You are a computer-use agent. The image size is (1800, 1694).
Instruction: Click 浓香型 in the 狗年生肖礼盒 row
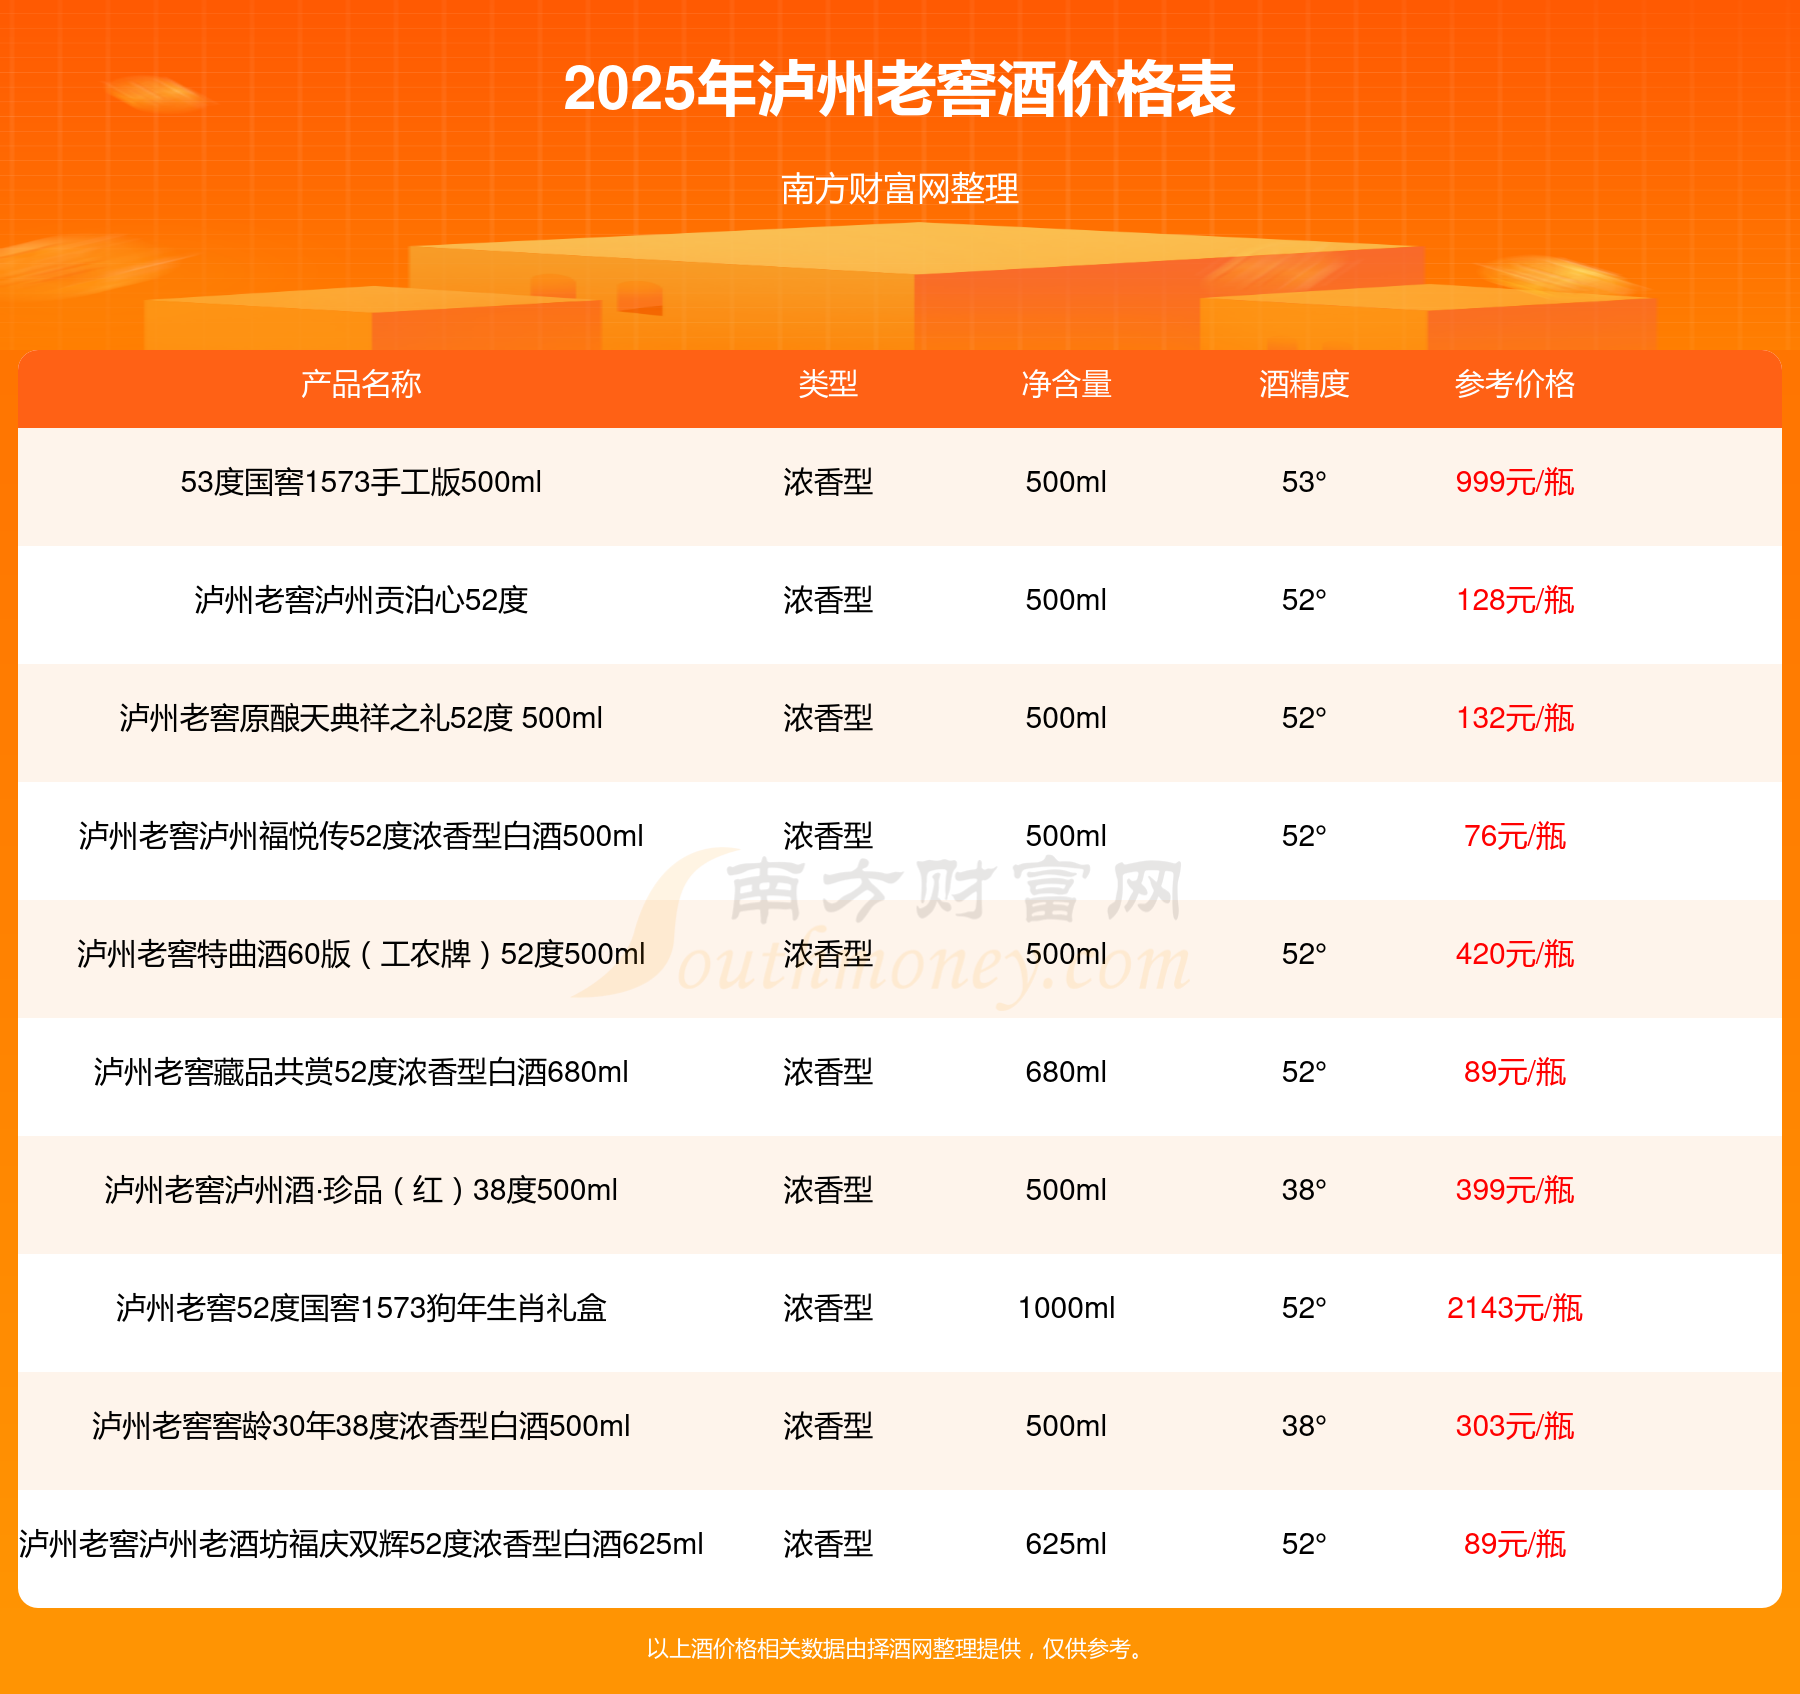pyautogui.click(x=828, y=1308)
